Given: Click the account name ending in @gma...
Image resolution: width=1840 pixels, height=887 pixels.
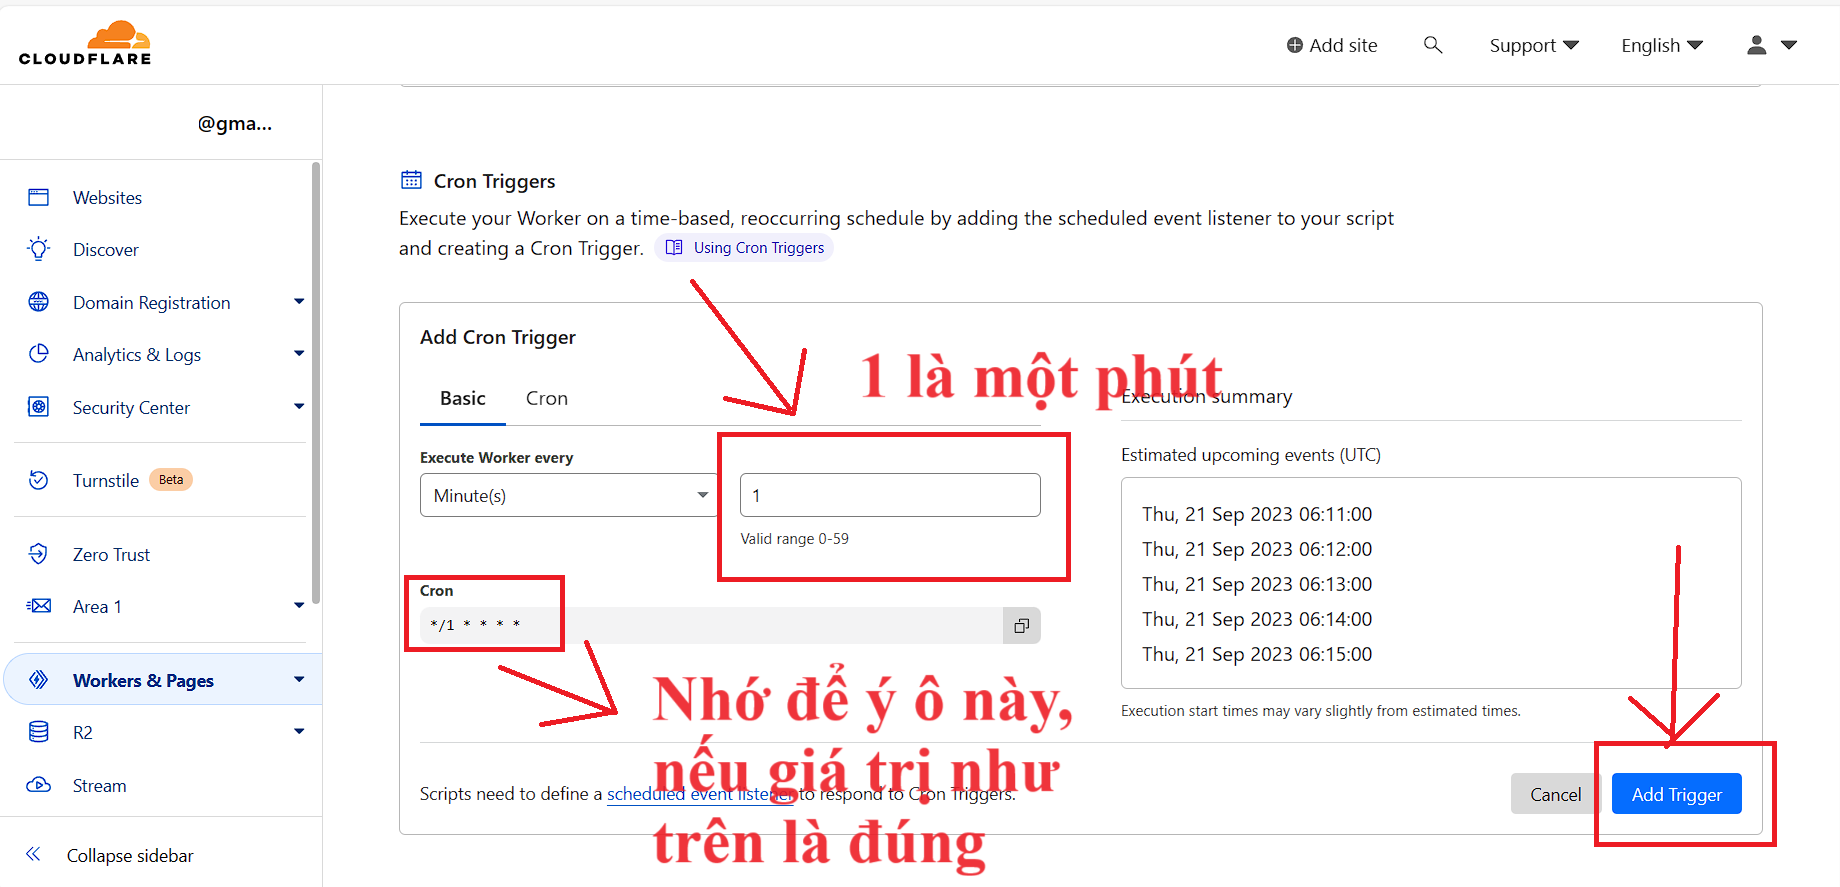Looking at the screenshot, I should pyautogui.click(x=235, y=124).
